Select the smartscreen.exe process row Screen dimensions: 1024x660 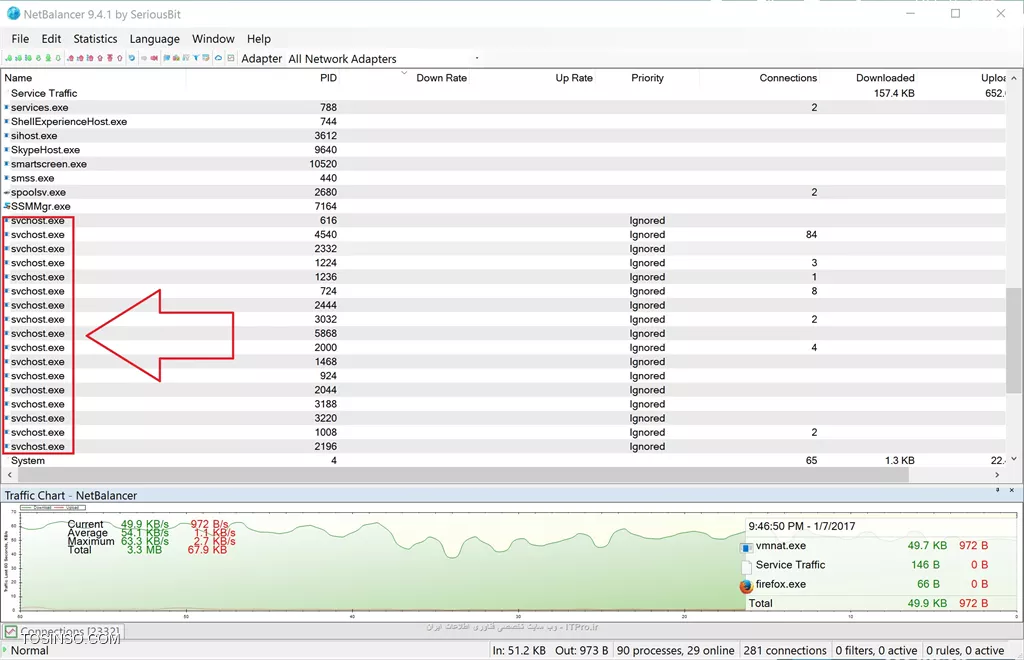click(x=503, y=164)
